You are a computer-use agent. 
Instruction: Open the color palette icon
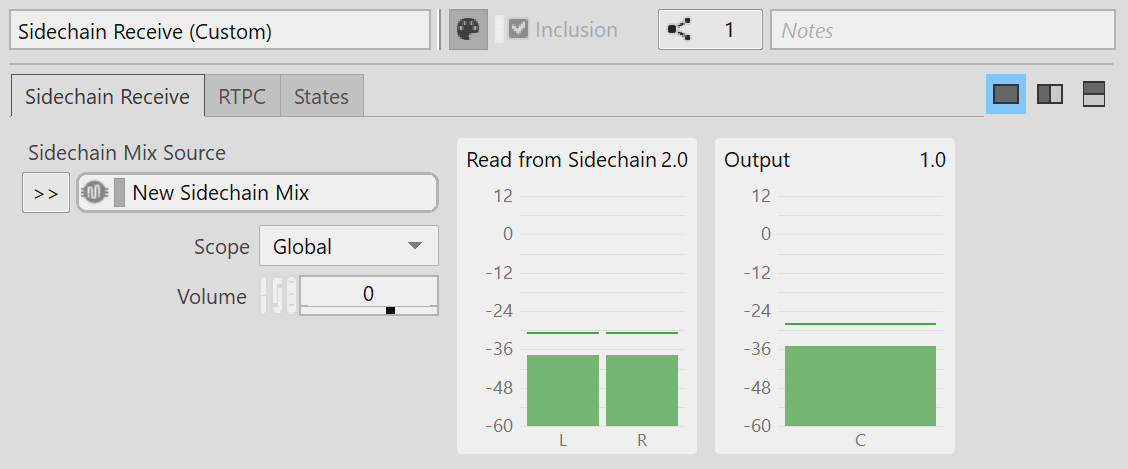pos(461,30)
